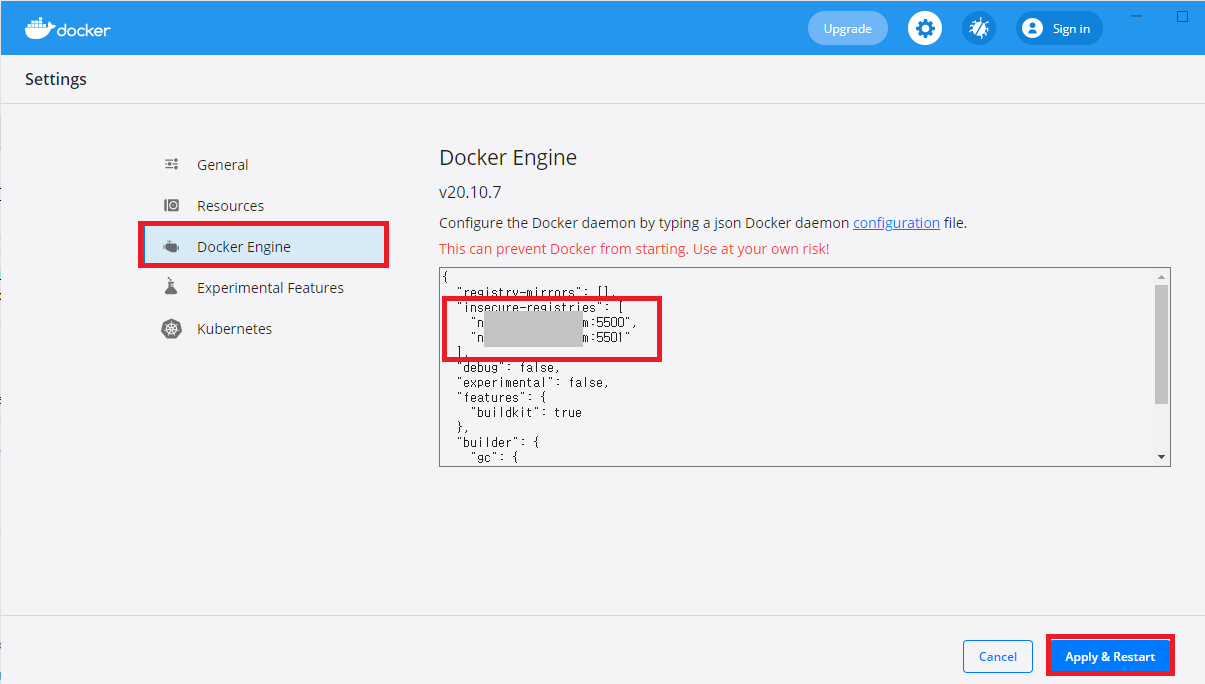Click the editor scroll down arrow
Screen dimensions: 1205x684
(1161, 457)
